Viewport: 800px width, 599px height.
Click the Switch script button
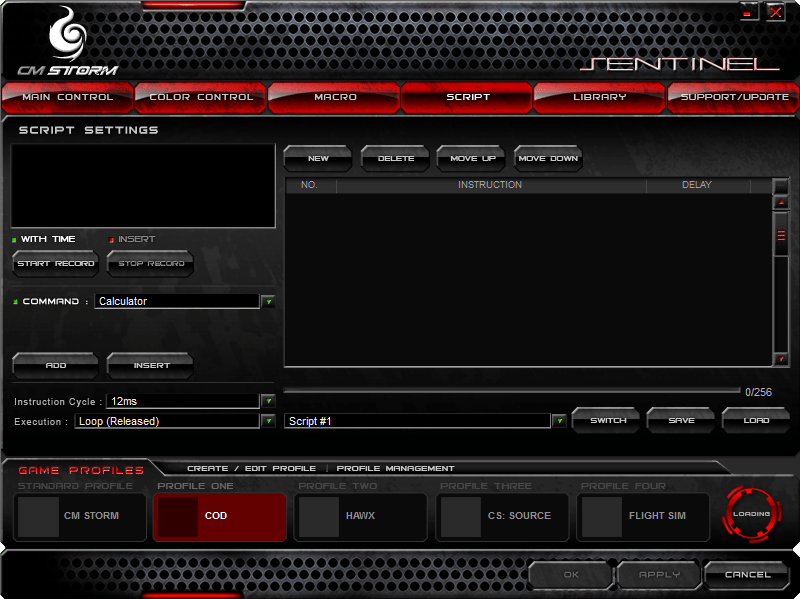point(607,420)
